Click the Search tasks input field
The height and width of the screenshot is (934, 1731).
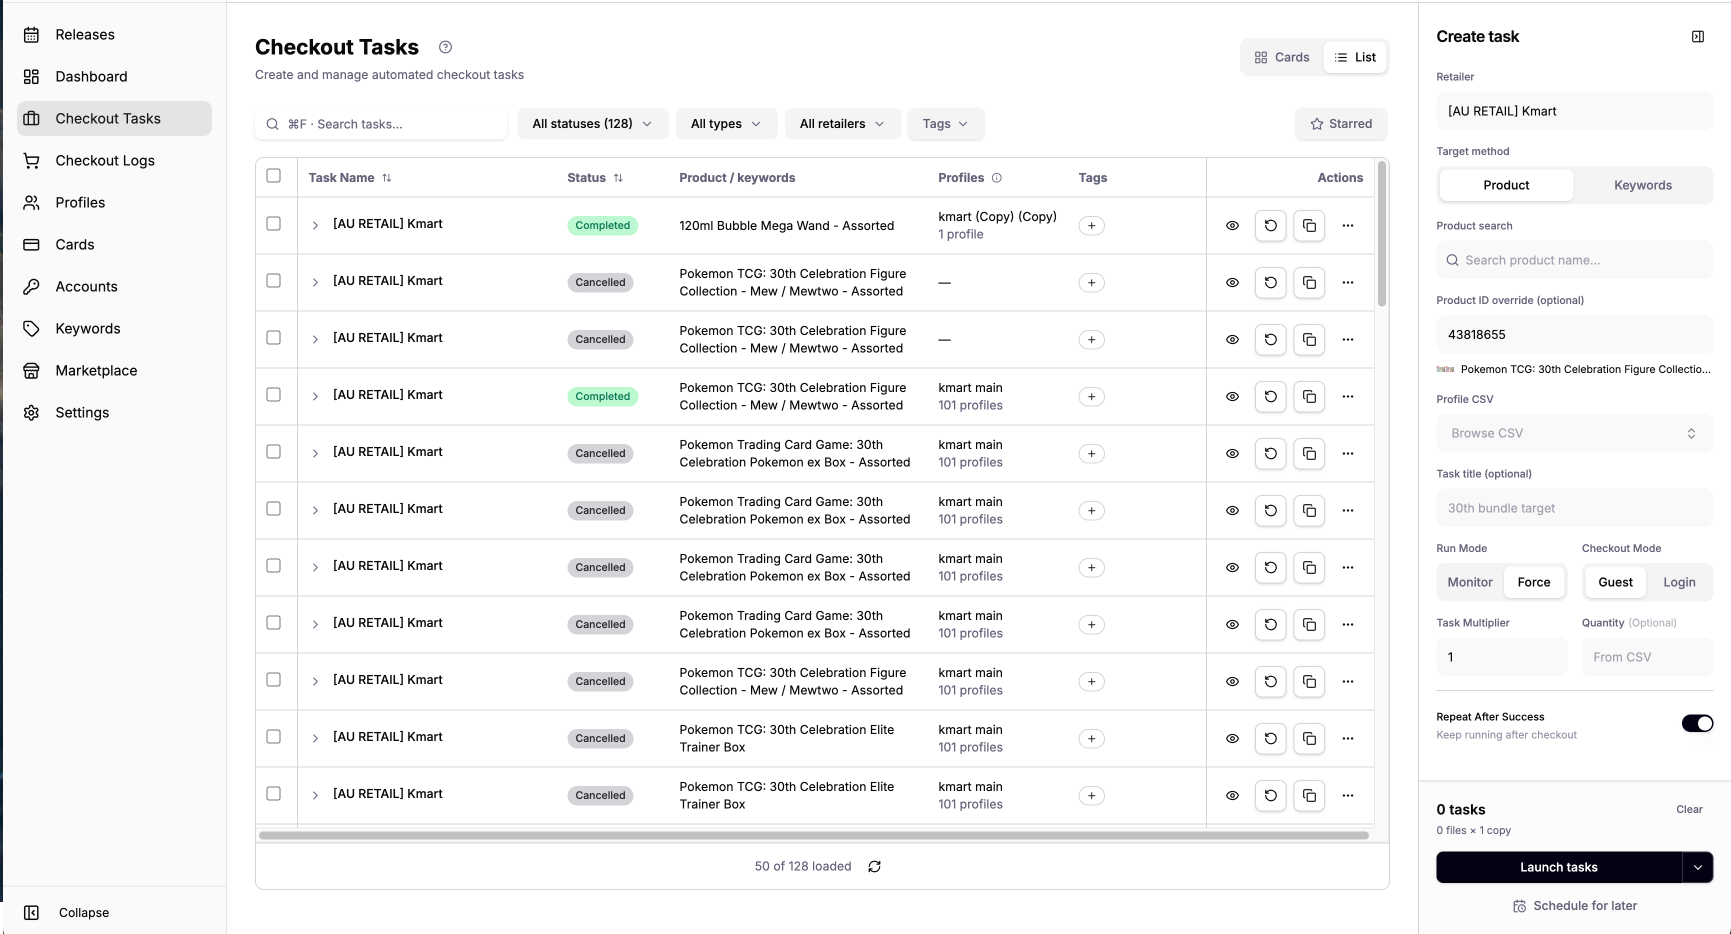(381, 124)
